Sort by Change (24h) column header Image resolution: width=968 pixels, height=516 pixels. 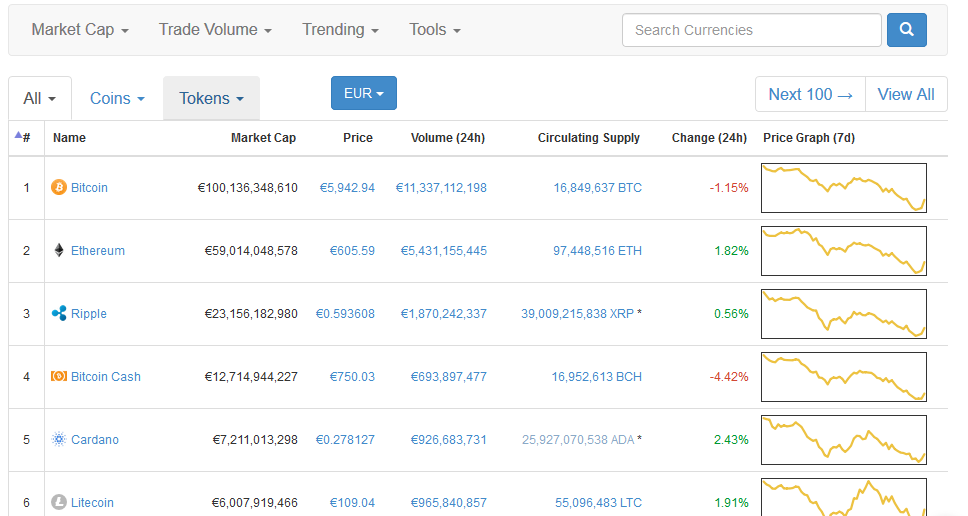709,138
